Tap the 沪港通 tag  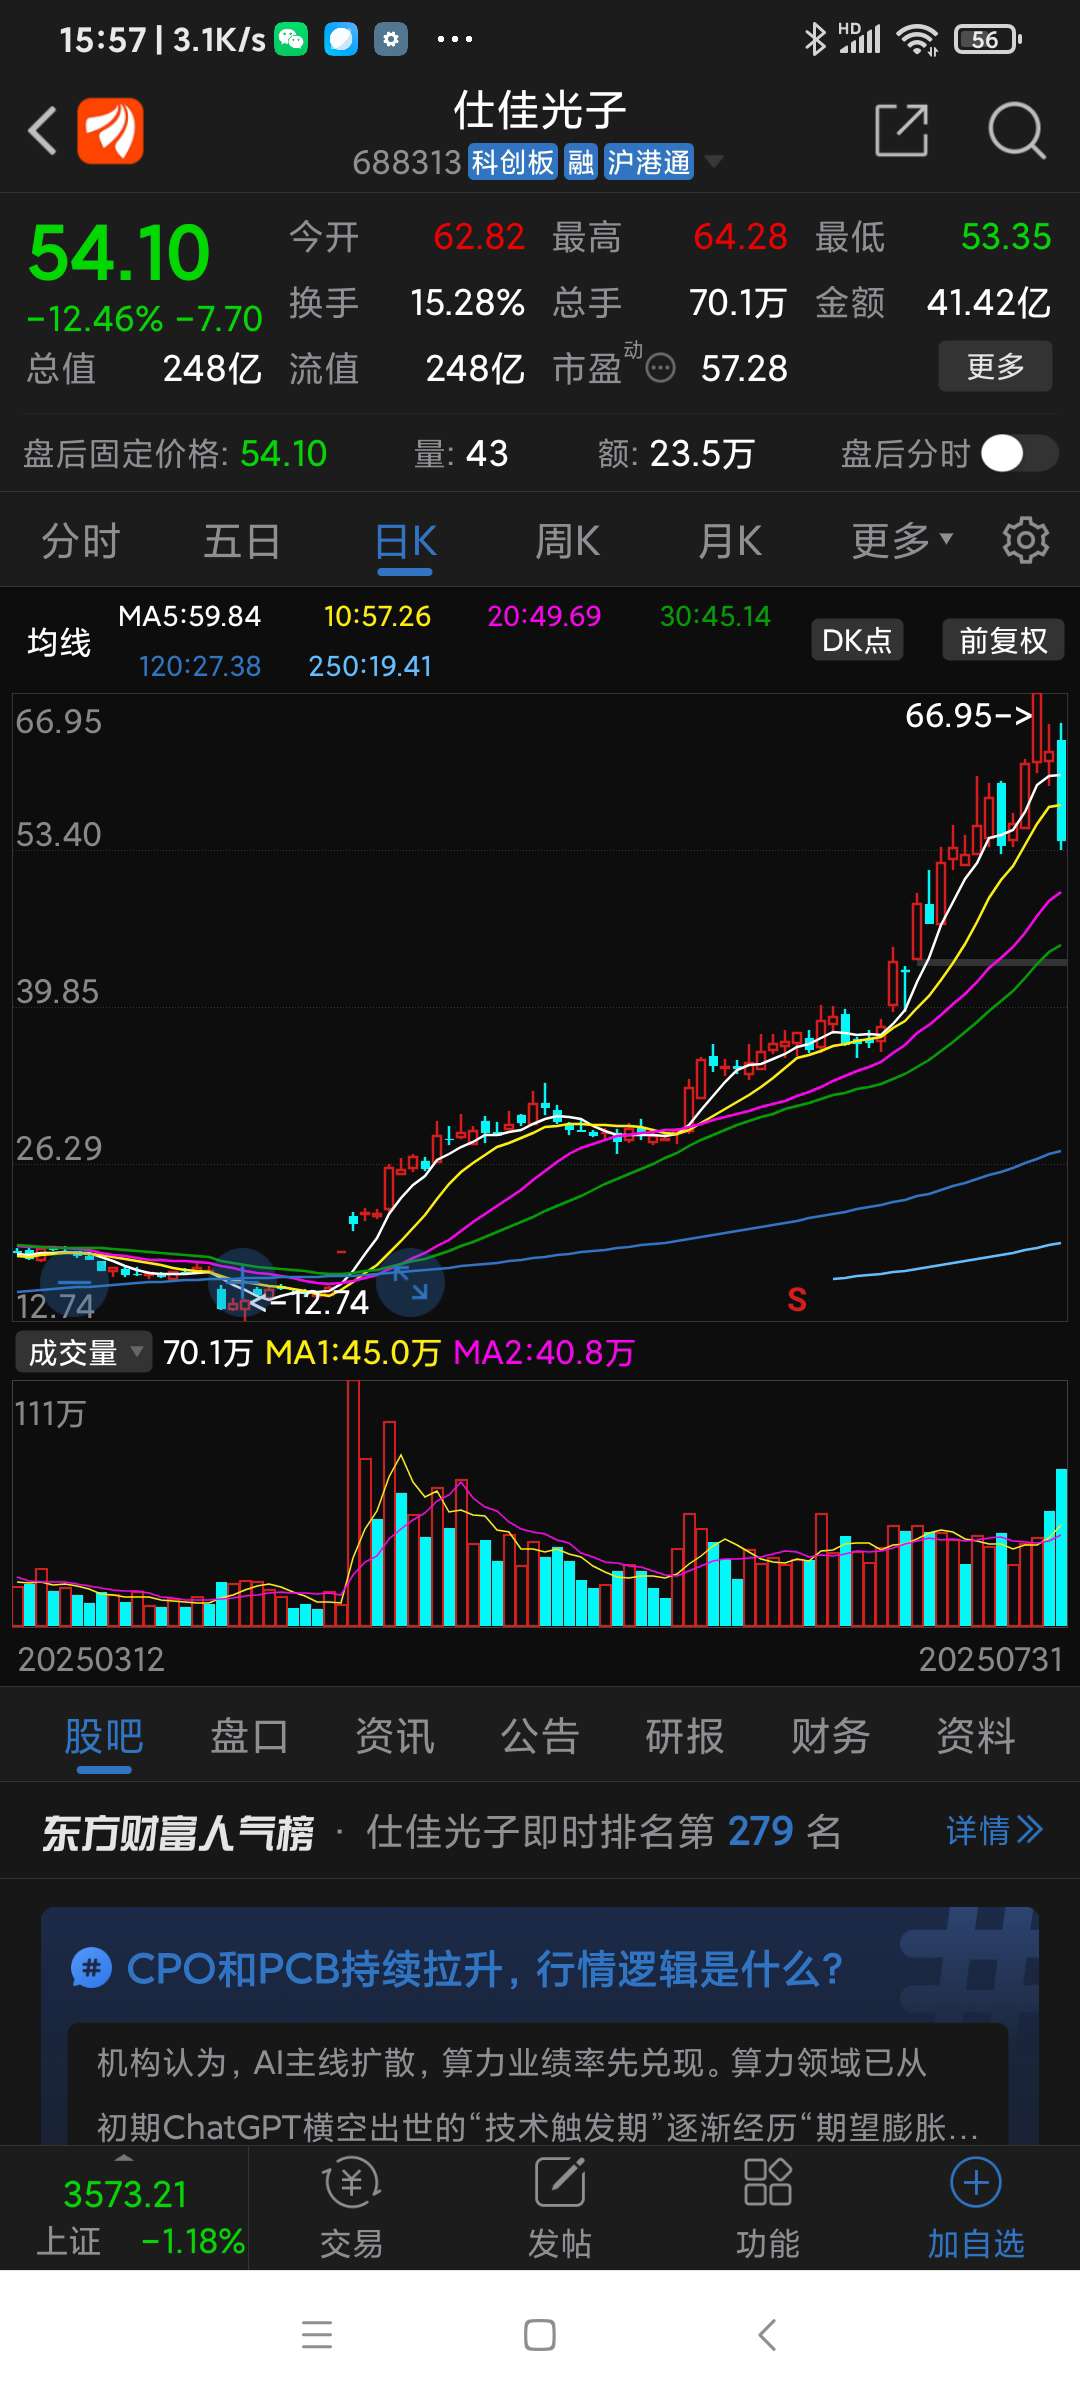[x=649, y=162]
